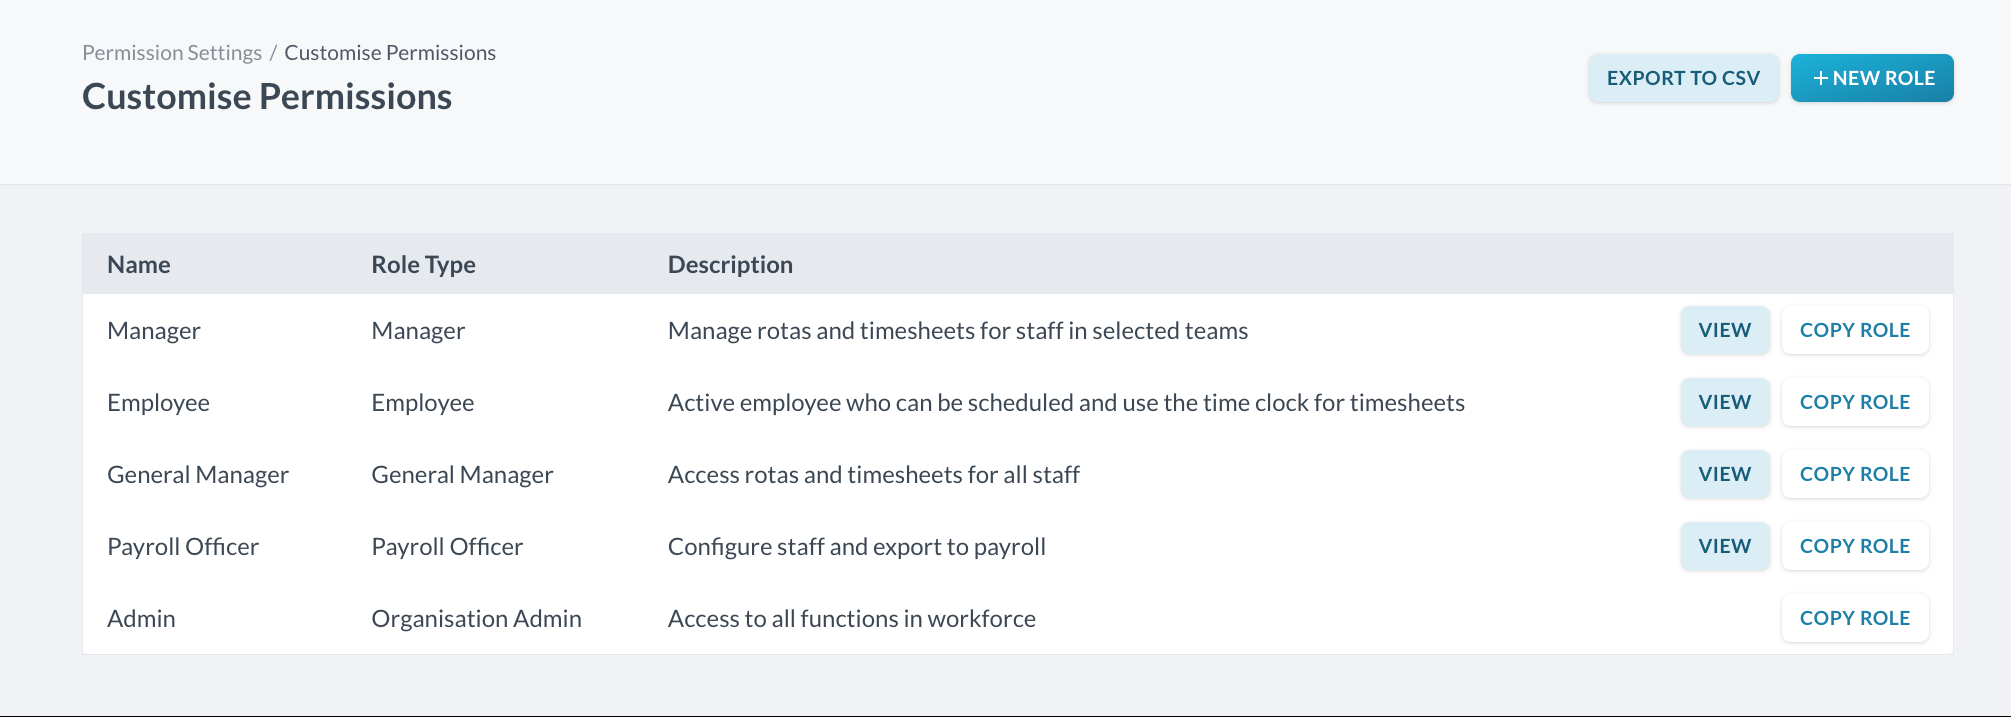Select the Payroll Officer name cell

click(183, 547)
